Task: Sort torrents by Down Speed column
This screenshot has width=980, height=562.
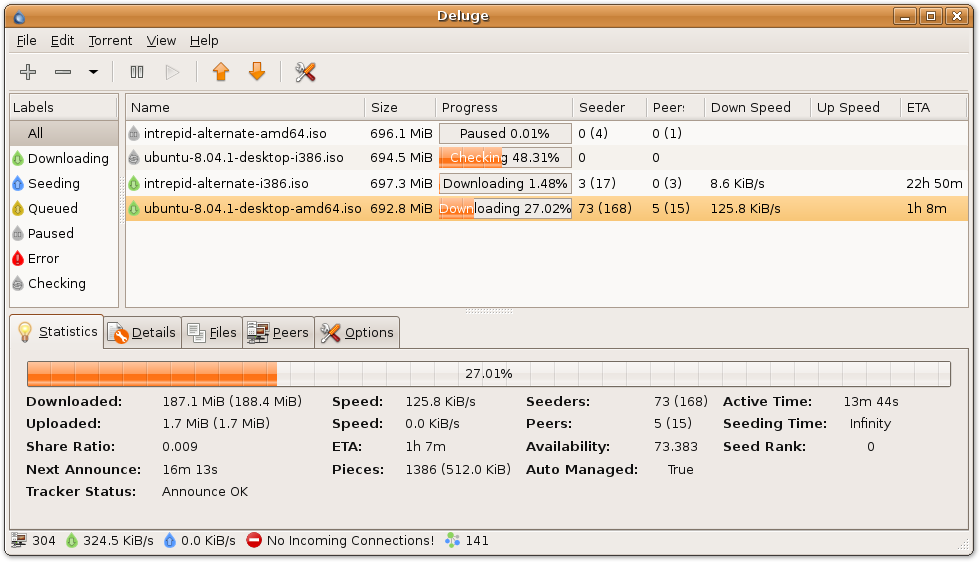Action: coord(757,108)
